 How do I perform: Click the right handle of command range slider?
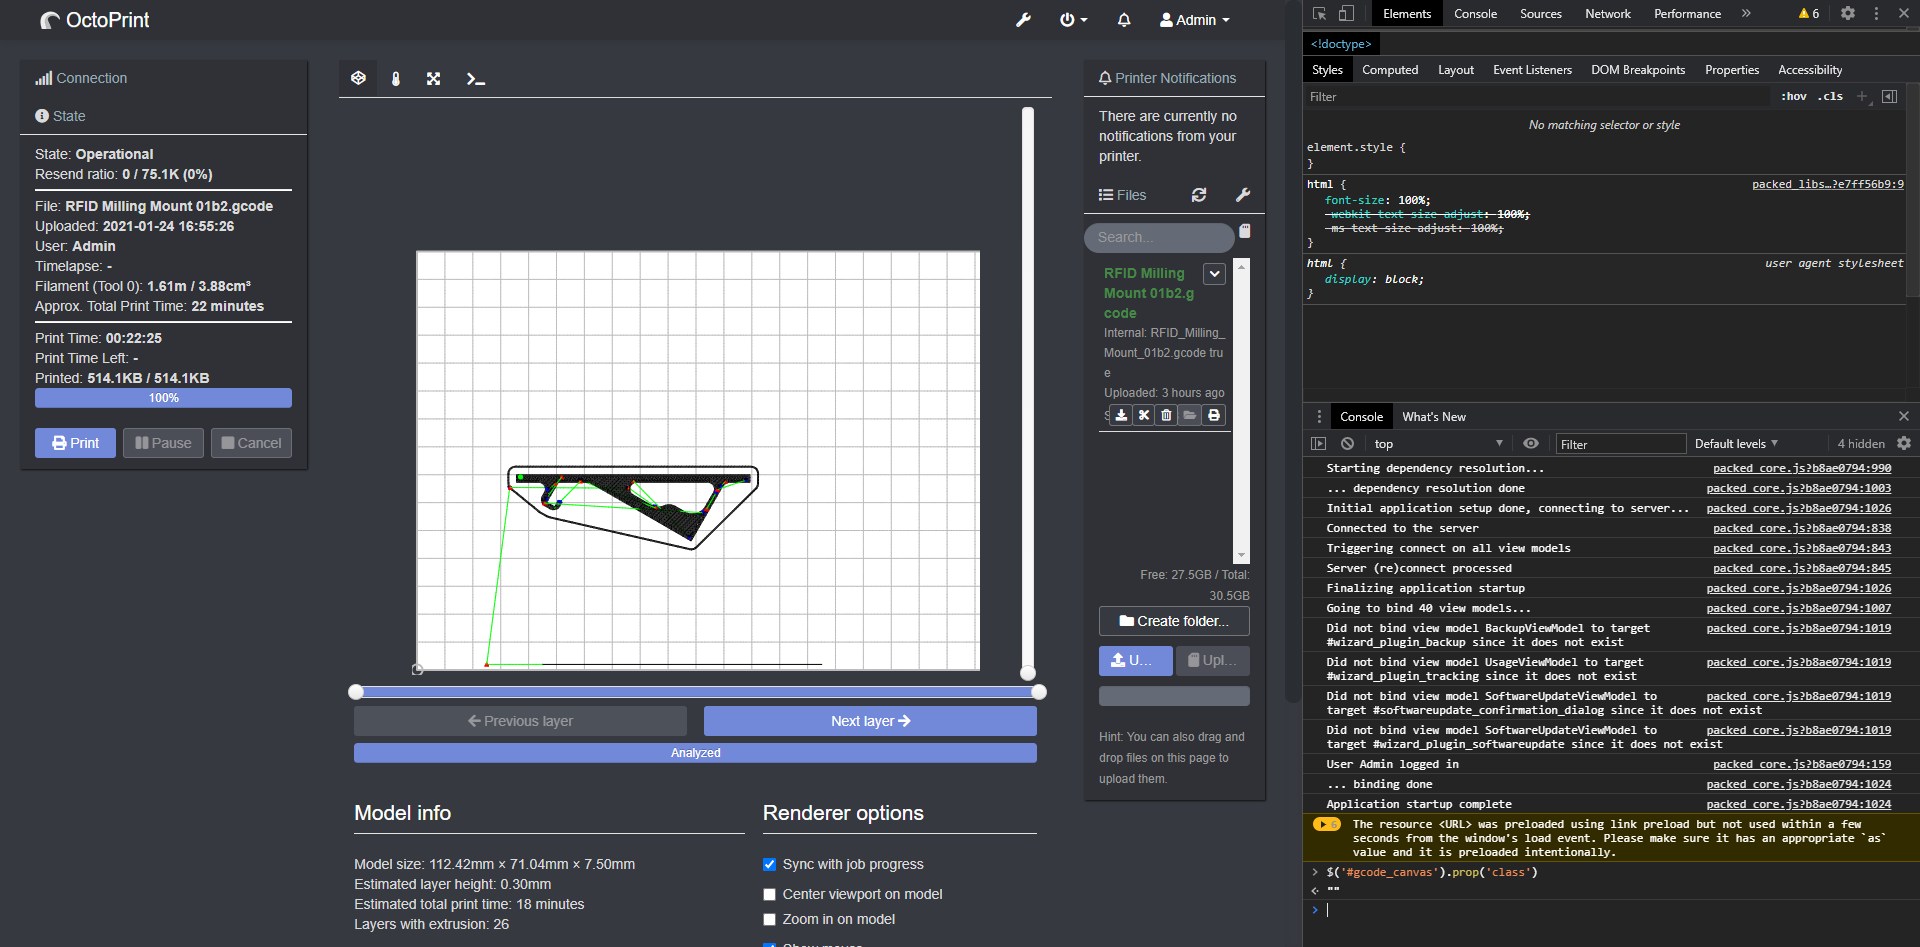pyautogui.click(x=1039, y=692)
